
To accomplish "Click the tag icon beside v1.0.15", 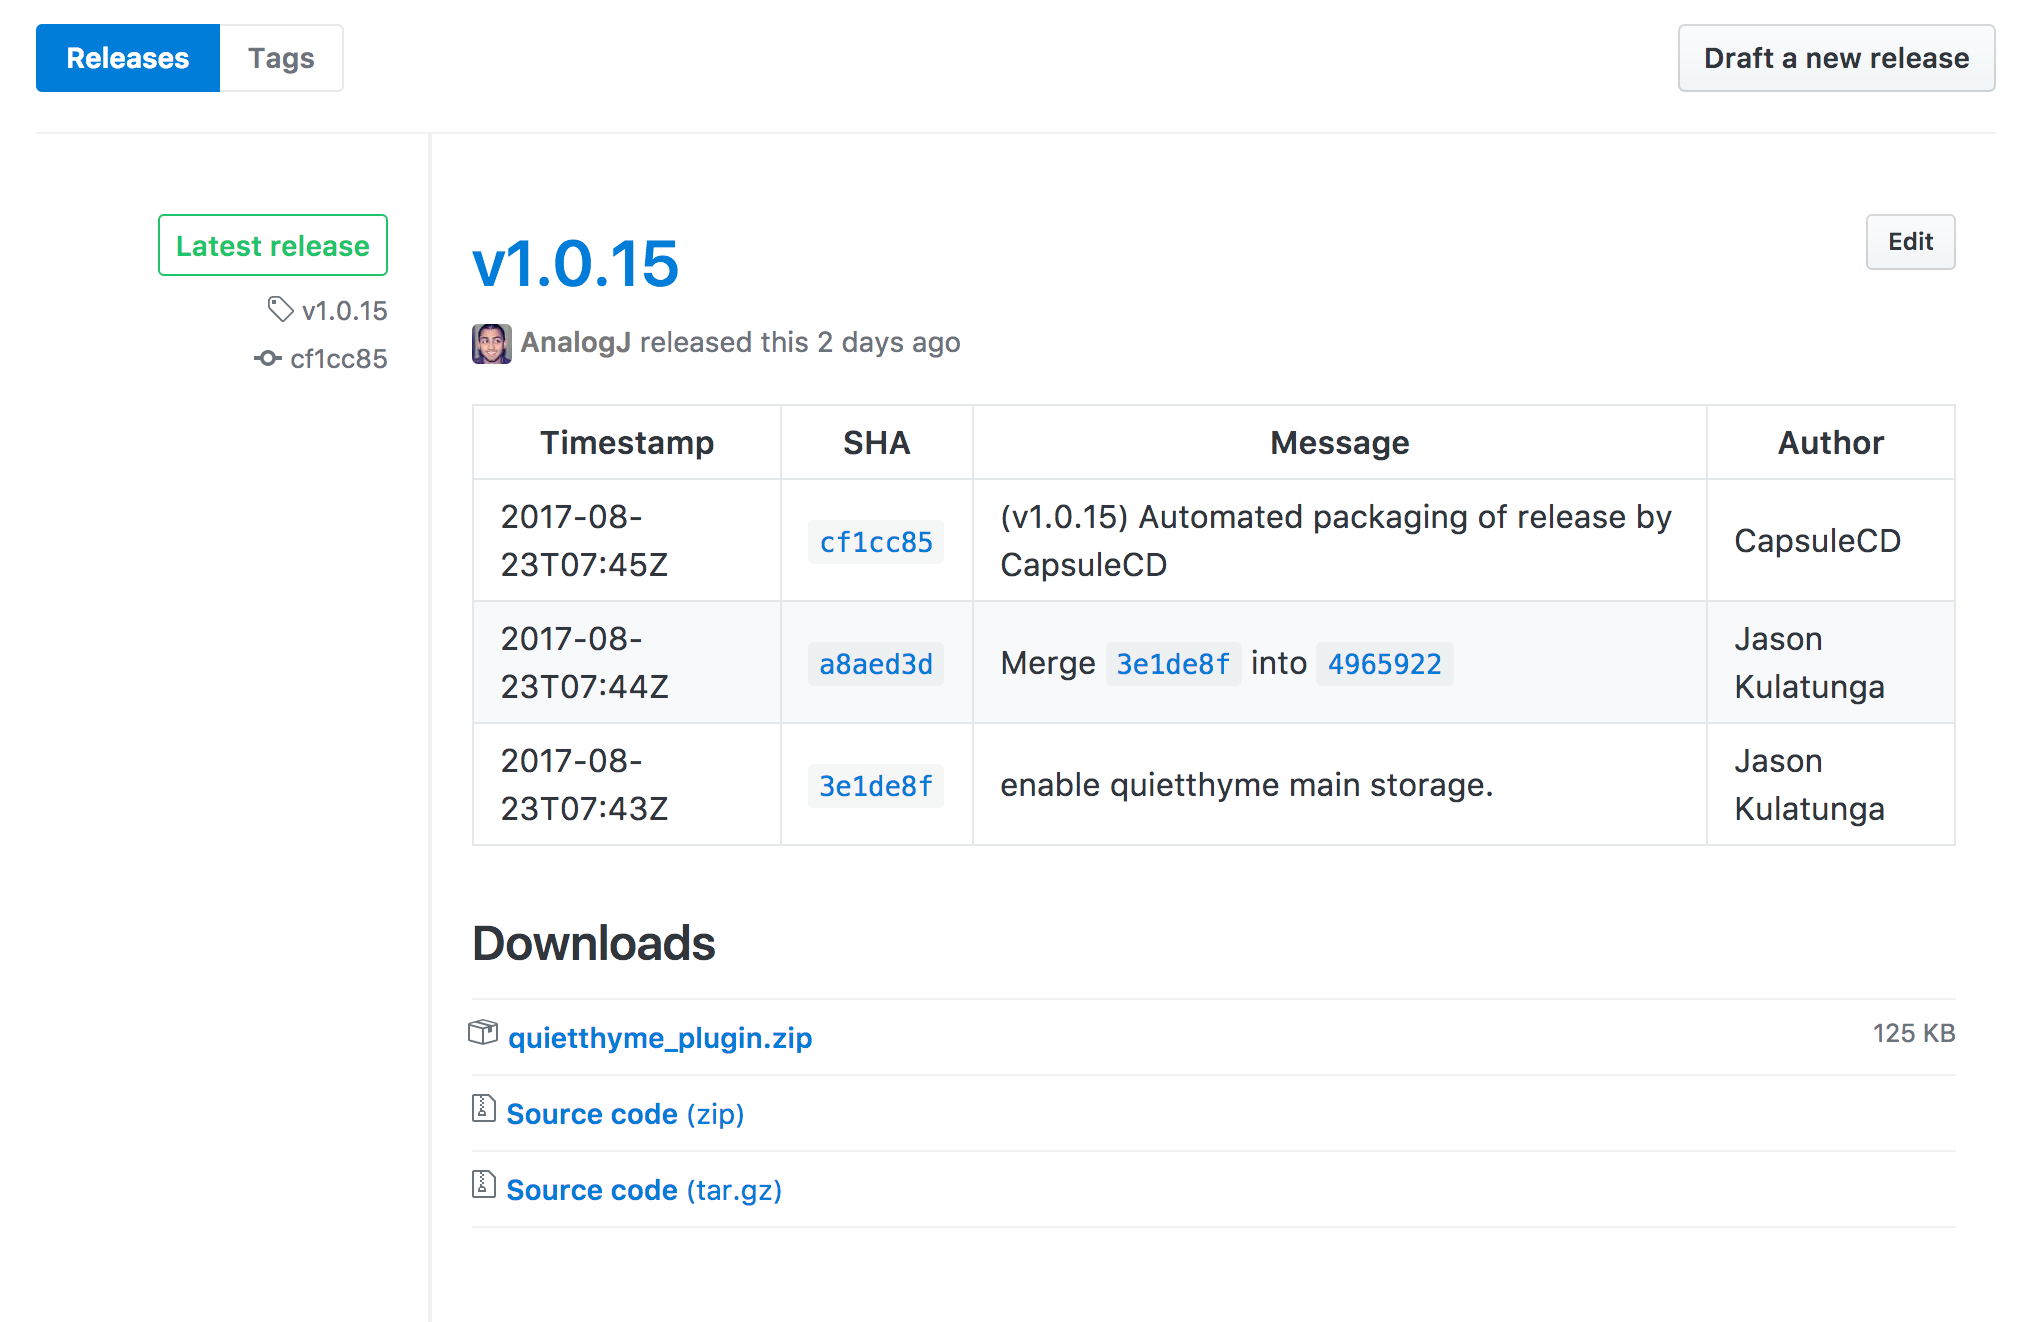I will coord(280,309).
